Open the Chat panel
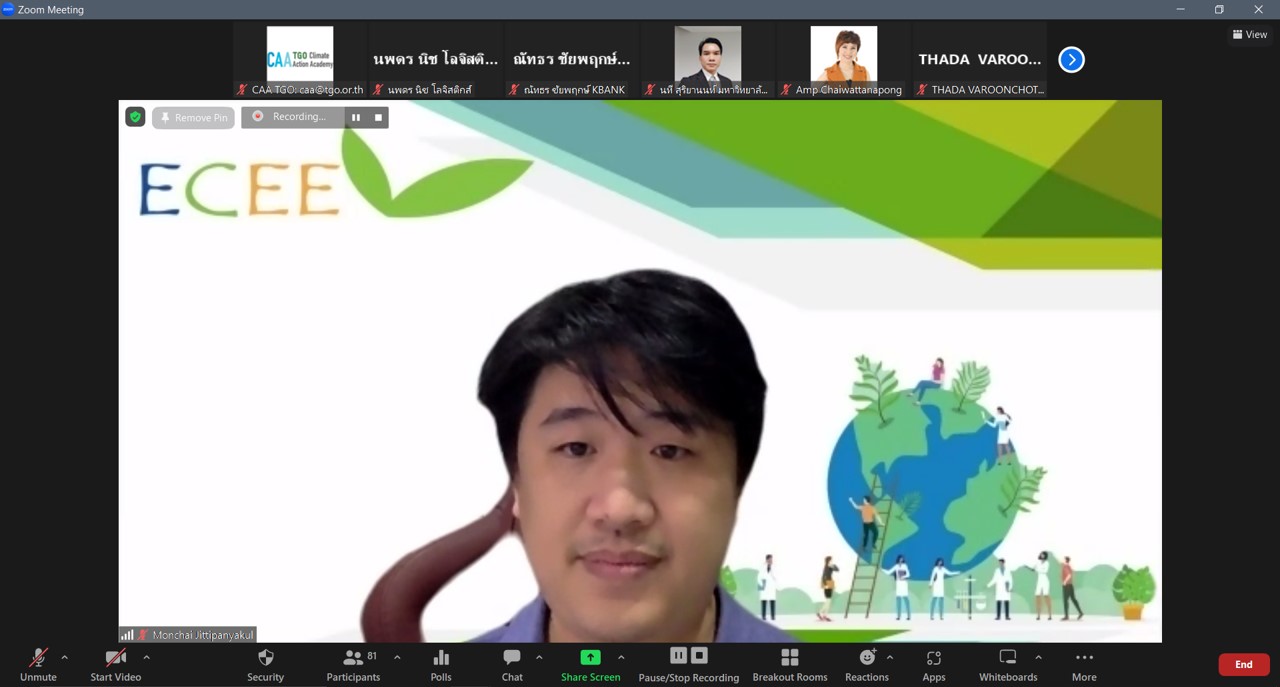The height and width of the screenshot is (687, 1280). (512, 665)
